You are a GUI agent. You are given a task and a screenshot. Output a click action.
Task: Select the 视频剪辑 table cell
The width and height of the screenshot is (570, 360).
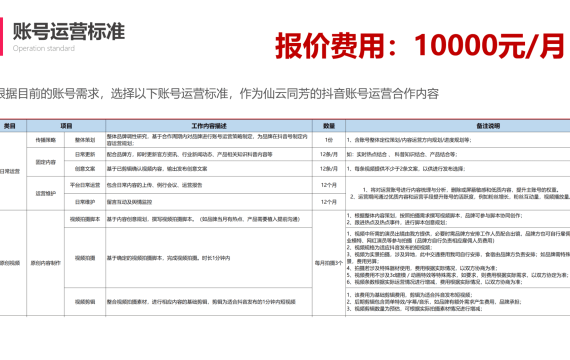pyautogui.click(x=85, y=301)
